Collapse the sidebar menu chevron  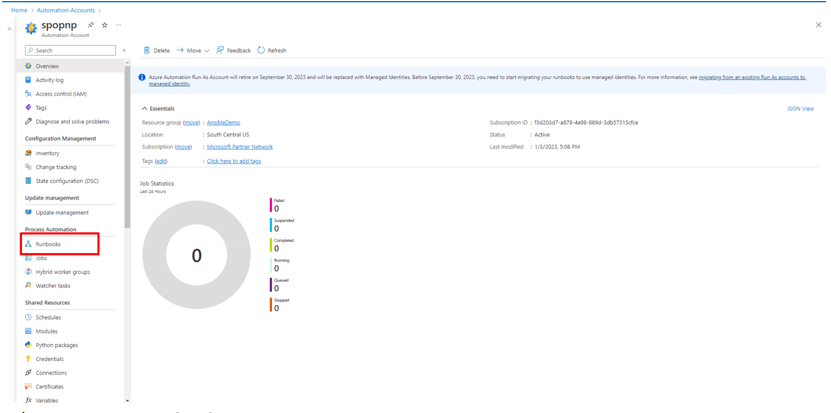(x=124, y=50)
